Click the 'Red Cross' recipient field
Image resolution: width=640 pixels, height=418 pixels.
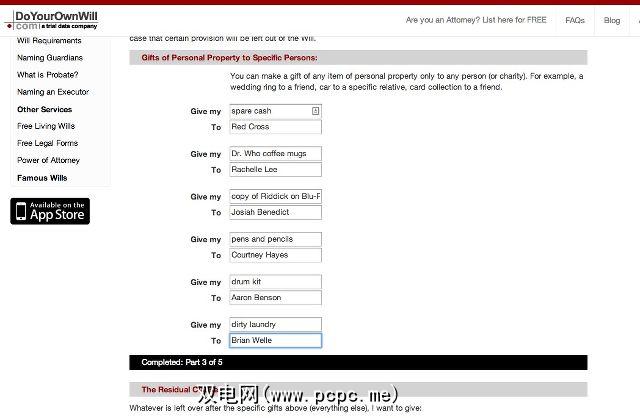276,127
